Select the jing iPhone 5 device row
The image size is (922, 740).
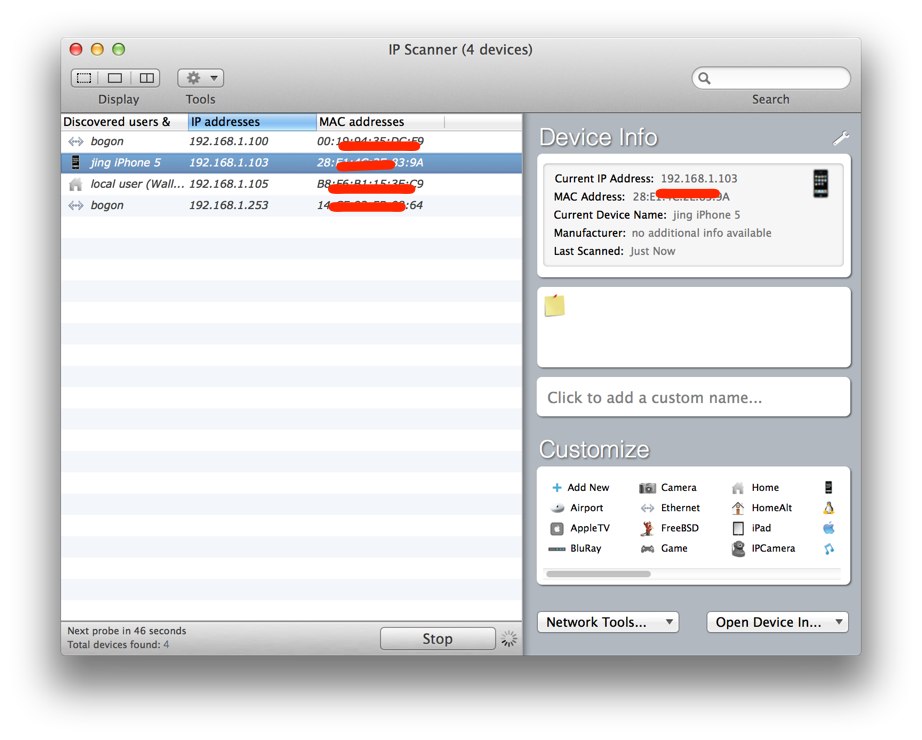click(x=291, y=162)
